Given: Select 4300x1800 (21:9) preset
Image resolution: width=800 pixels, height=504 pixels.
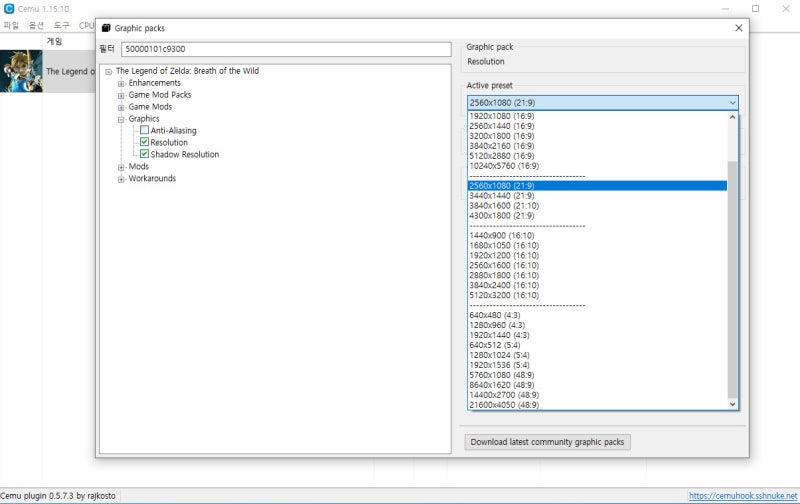Looking at the screenshot, I should coord(597,215).
